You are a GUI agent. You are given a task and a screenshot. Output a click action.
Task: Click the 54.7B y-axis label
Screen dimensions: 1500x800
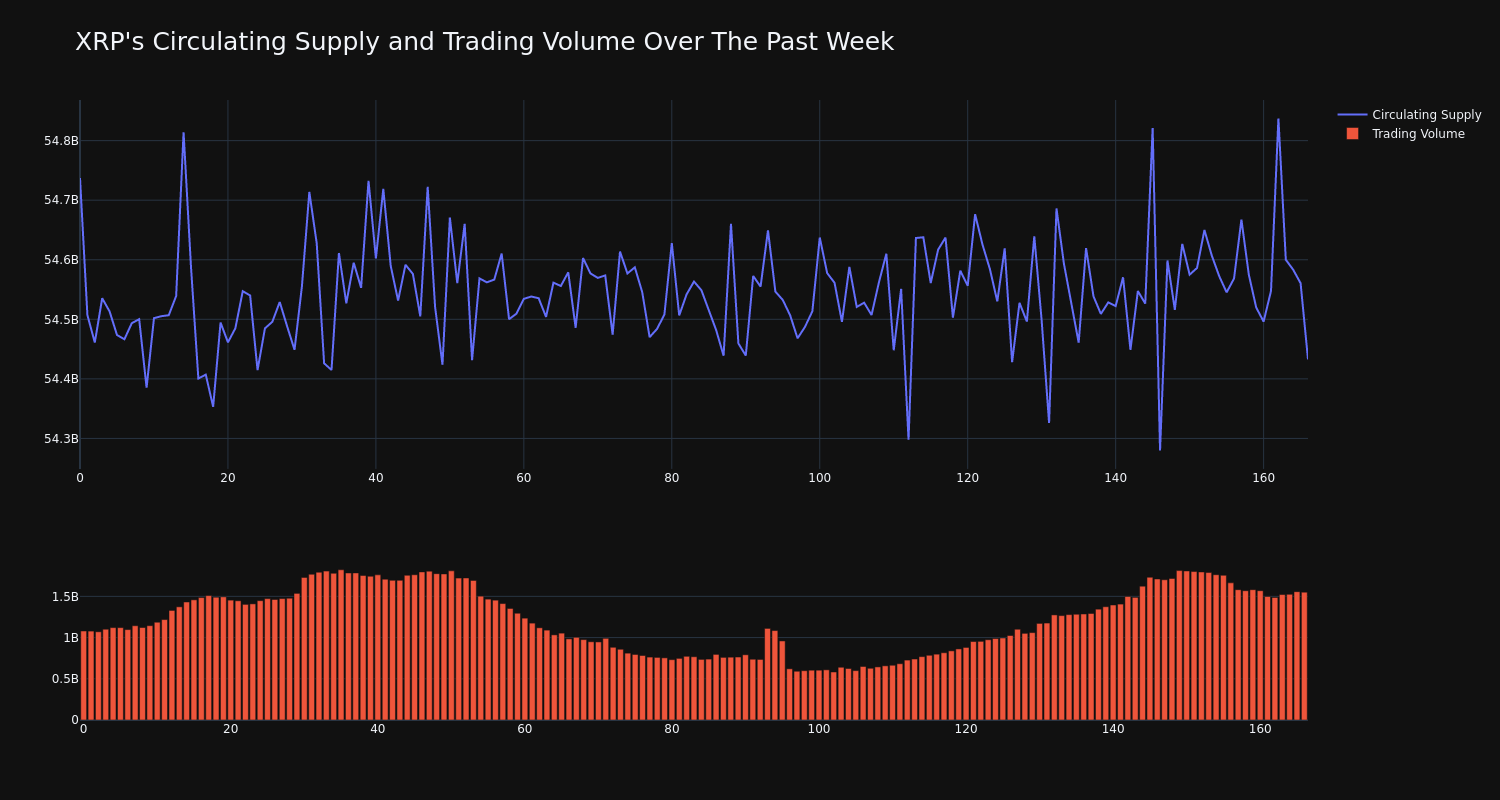pos(61,200)
